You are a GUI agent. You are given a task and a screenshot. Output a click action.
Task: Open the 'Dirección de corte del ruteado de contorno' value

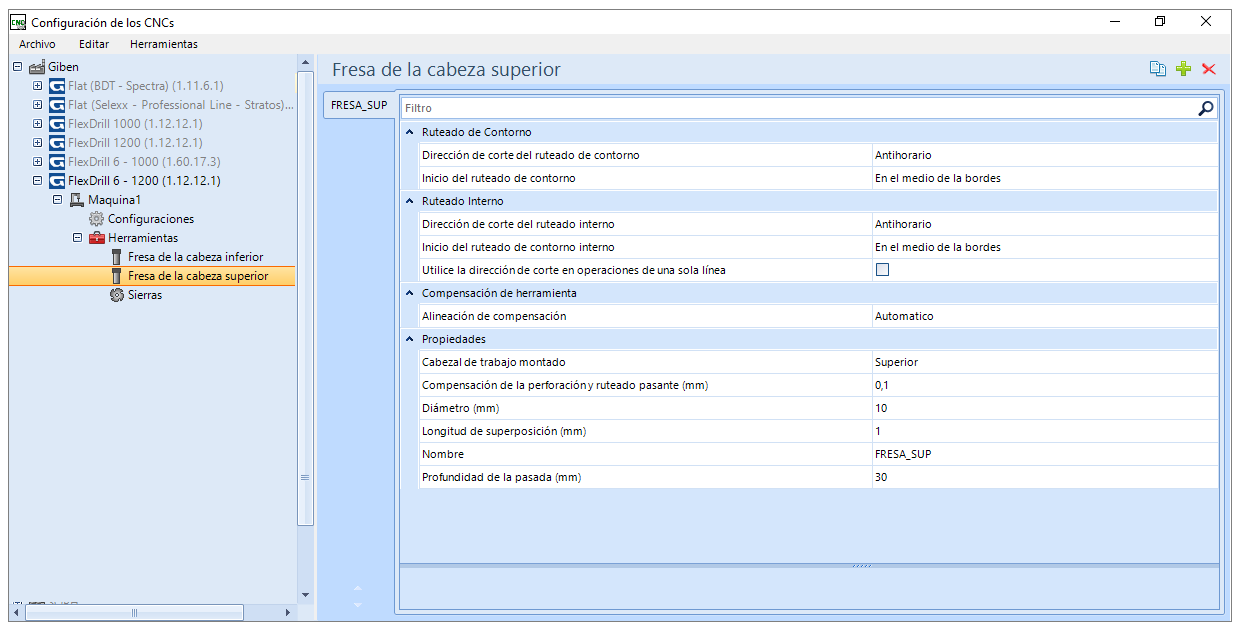[x=1044, y=155]
